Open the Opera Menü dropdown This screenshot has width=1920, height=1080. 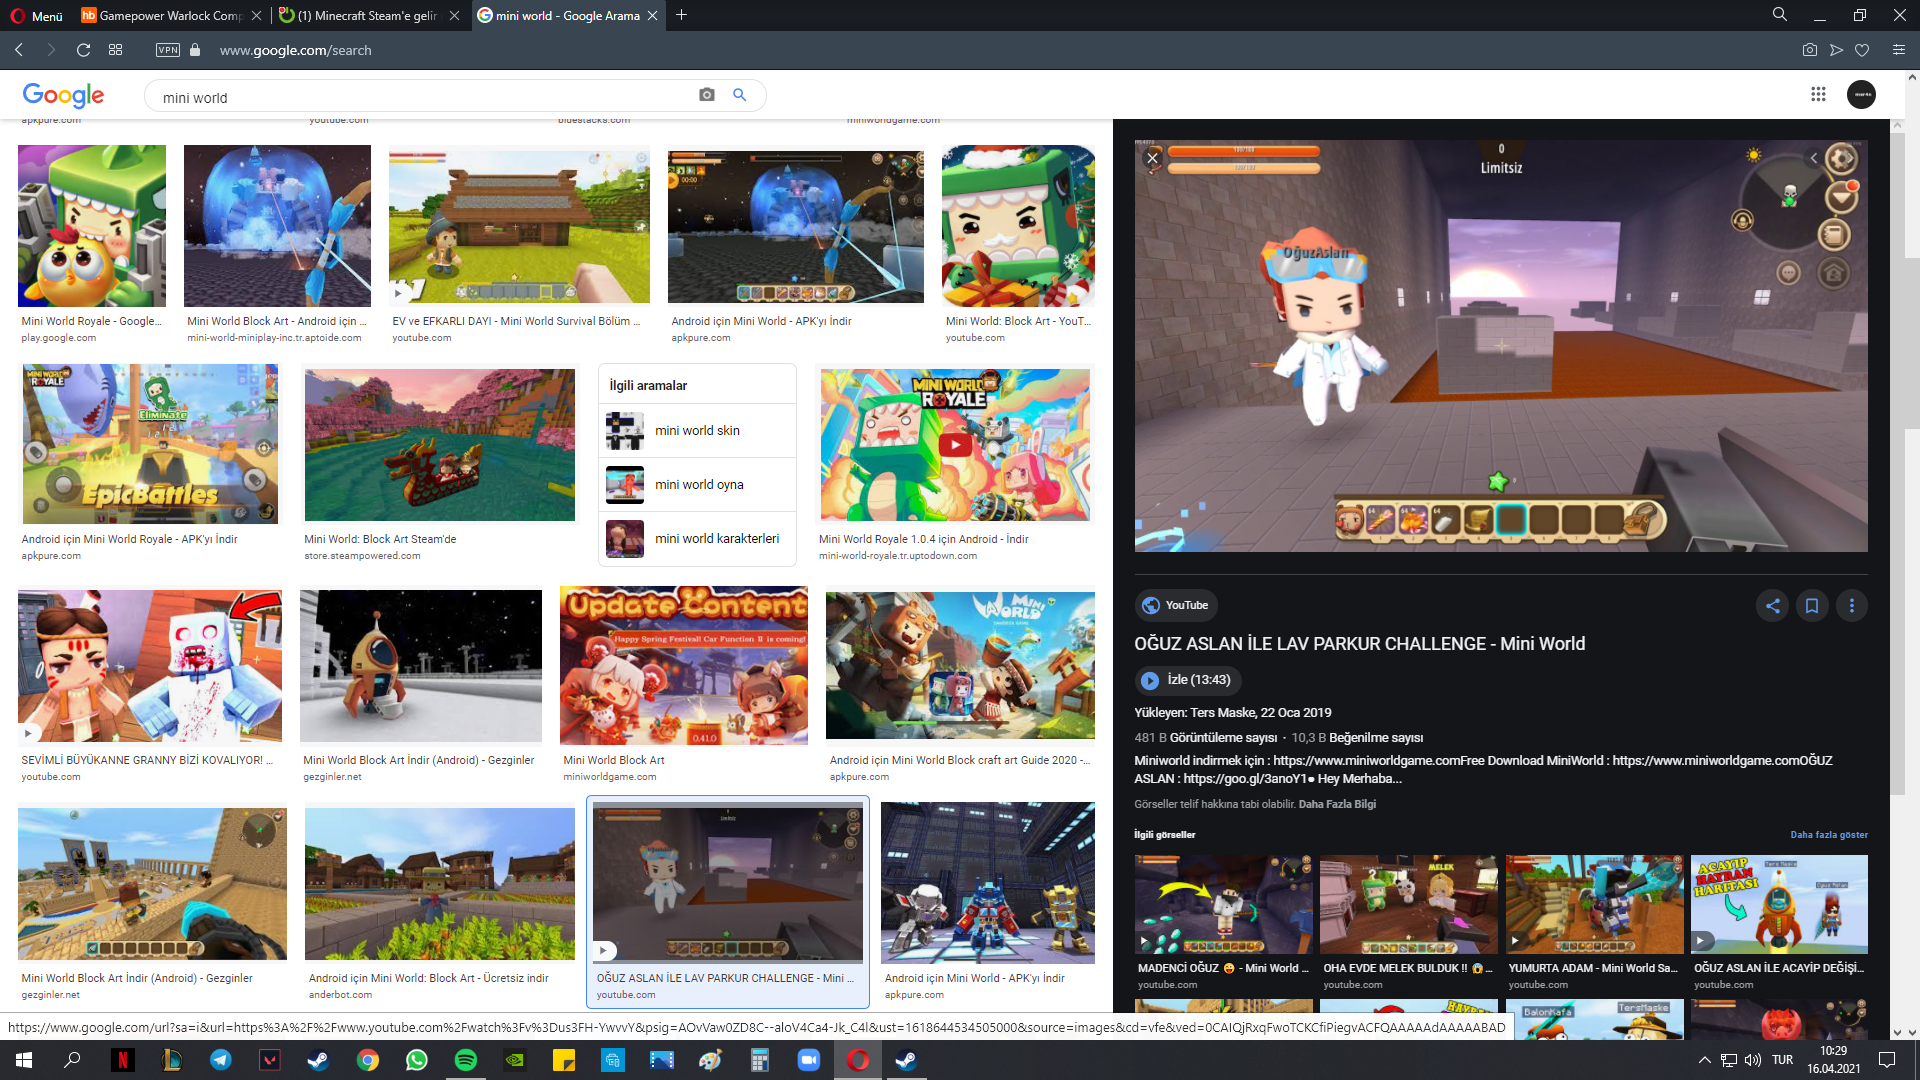coord(37,15)
